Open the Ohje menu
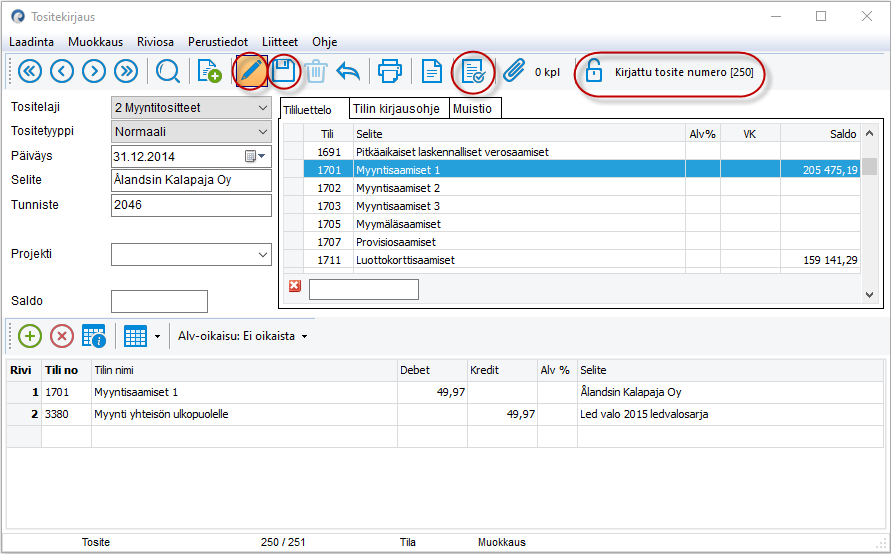Screen dimensions: 891x554 click(x=324, y=42)
